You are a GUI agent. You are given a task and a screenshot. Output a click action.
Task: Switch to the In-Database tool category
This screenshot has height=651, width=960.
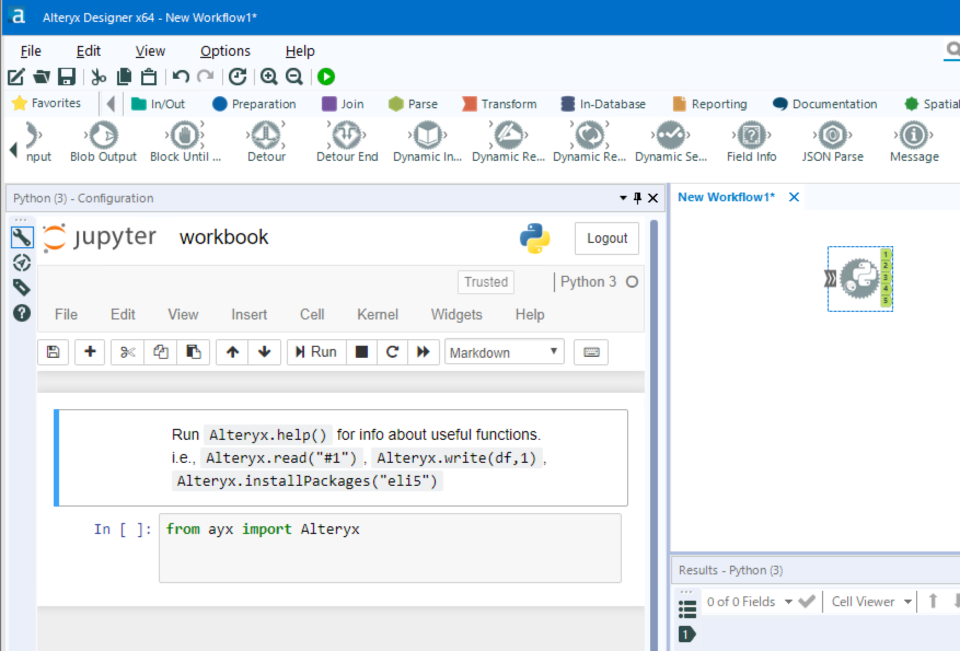(x=604, y=103)
